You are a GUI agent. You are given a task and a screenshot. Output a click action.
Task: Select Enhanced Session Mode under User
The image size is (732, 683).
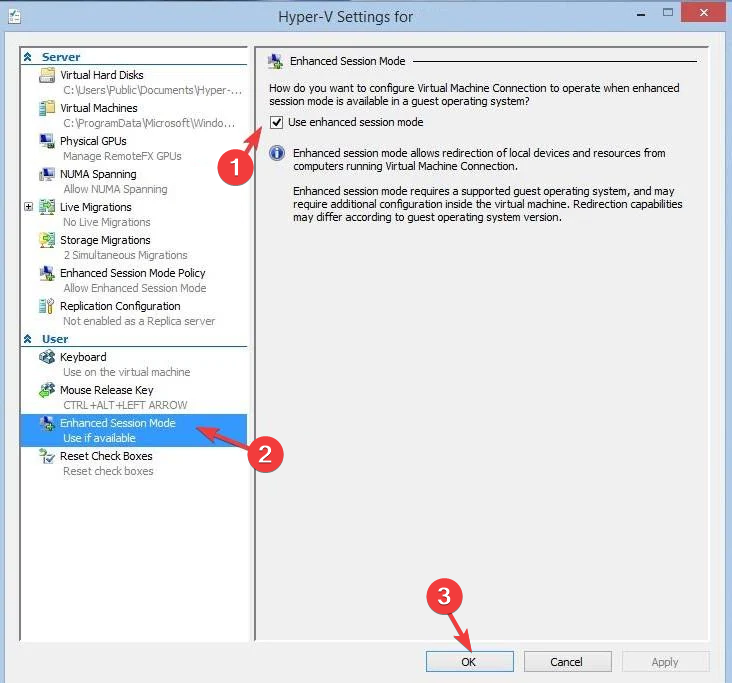[117, 423]
